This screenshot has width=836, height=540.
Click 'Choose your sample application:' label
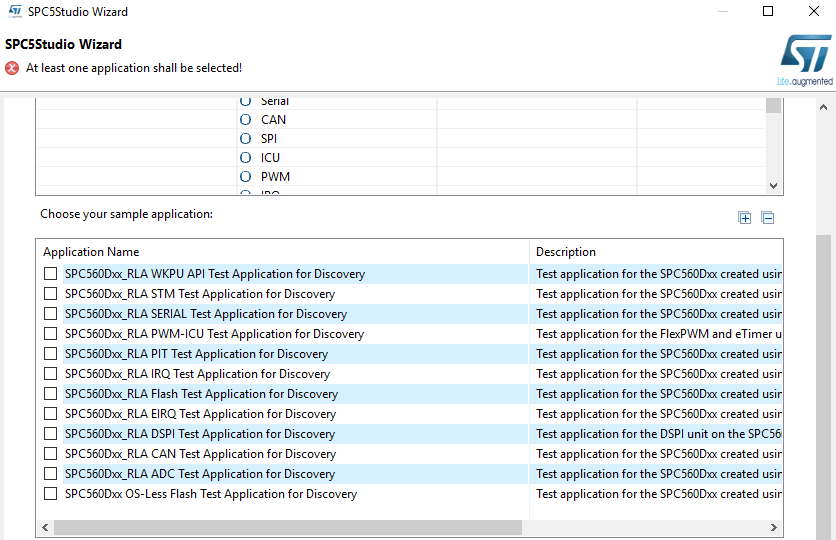(x=126, y=214)
